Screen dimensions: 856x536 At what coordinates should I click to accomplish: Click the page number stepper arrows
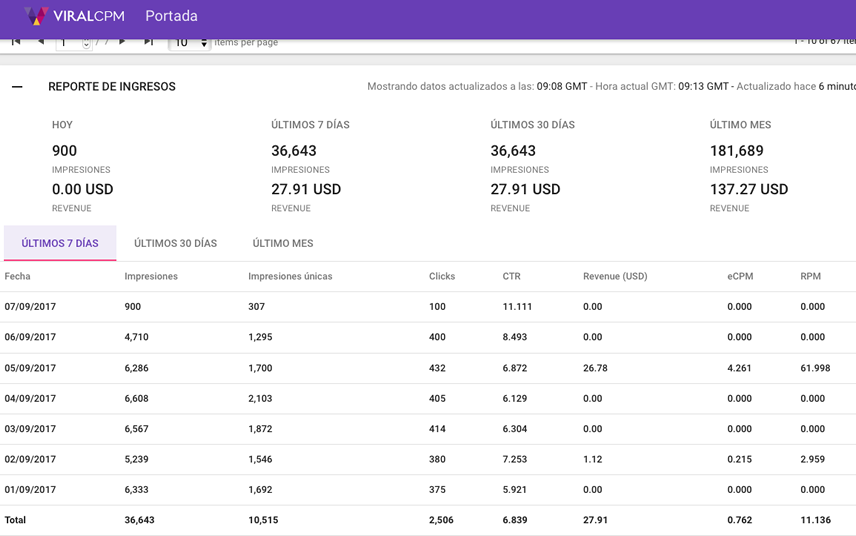tap(86, 43)
